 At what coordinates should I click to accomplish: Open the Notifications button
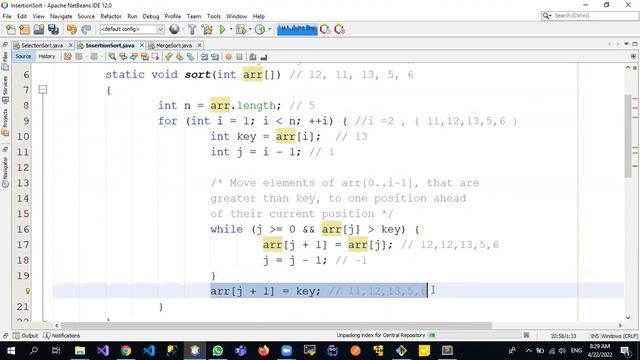[62, 336]
